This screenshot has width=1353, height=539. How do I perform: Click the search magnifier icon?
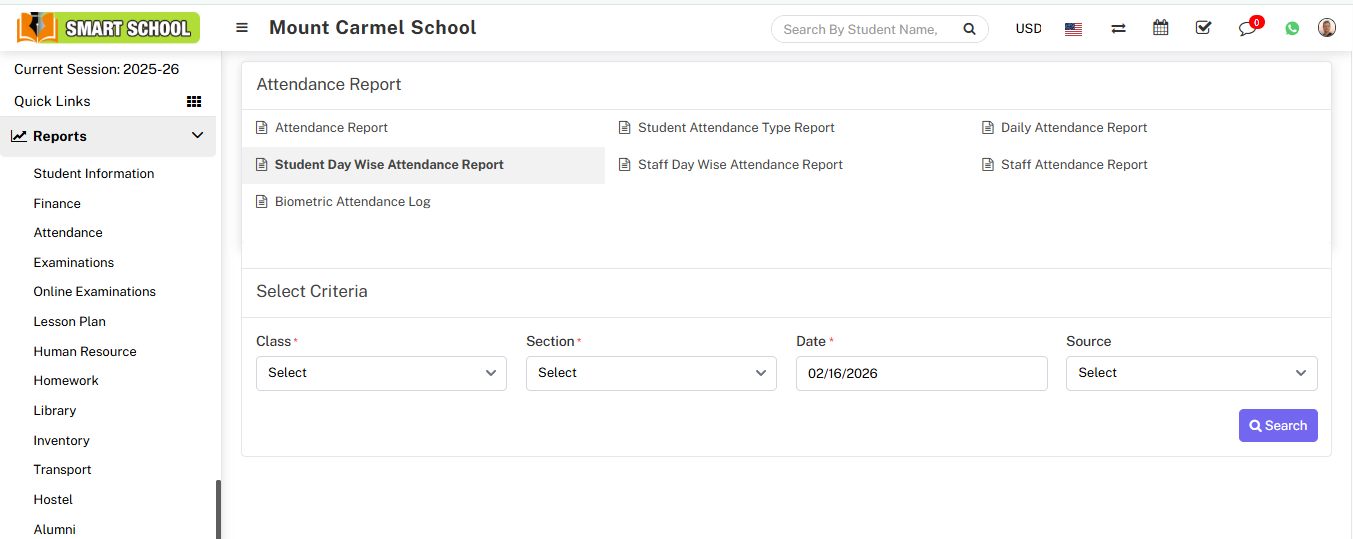[x=969, y=29]
